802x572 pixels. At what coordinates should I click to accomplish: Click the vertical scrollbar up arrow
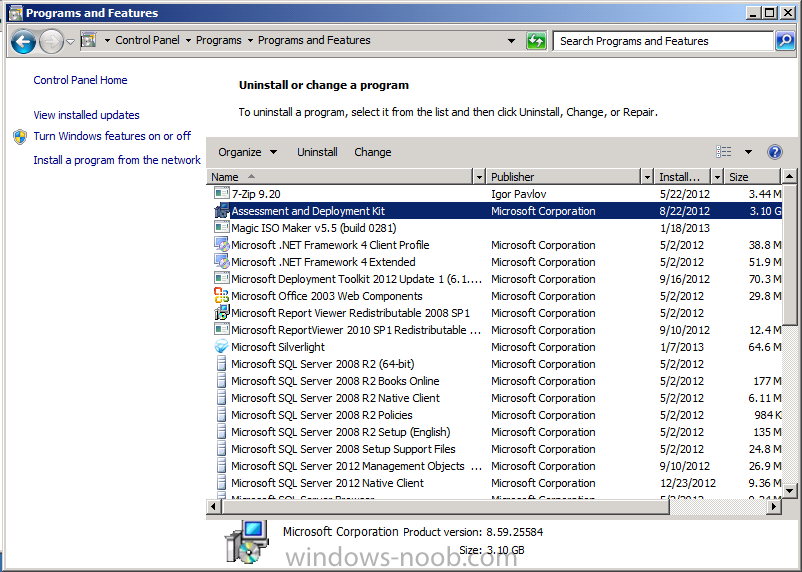[789, 177]
